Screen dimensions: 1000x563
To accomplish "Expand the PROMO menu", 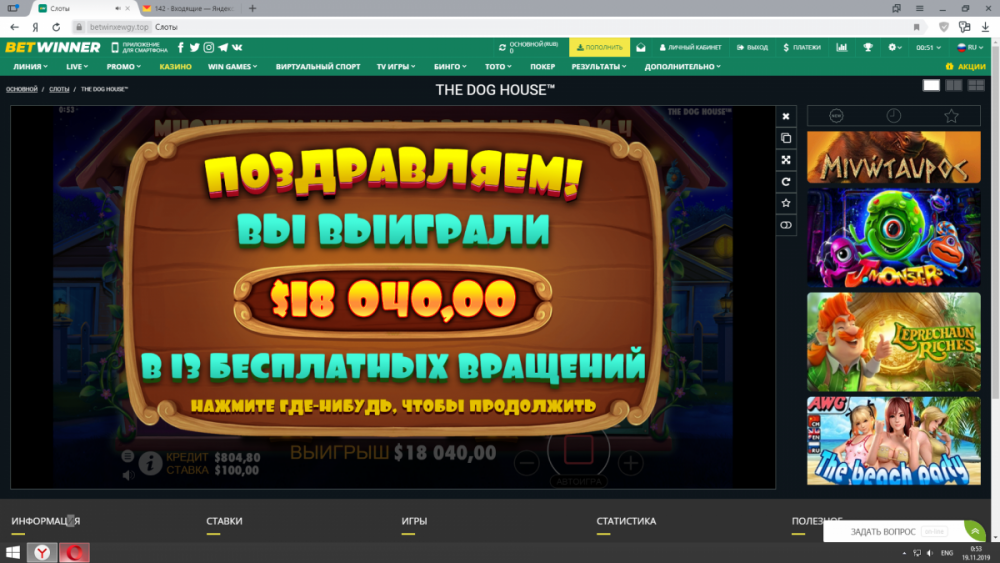I will tap(123, 66).
